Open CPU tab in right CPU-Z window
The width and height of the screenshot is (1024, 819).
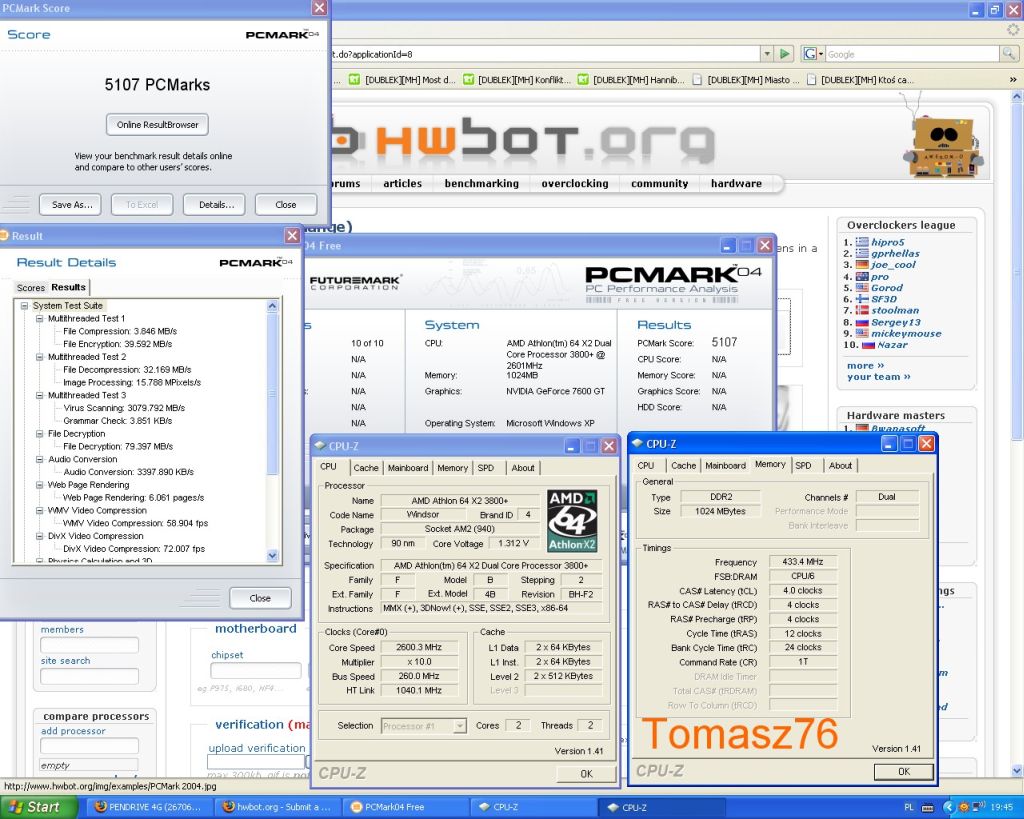pos(646,465)
